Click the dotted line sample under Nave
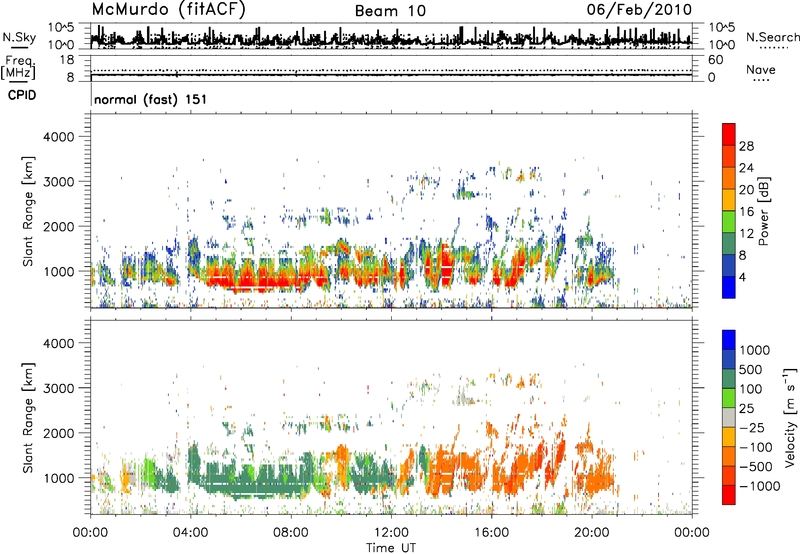The height and width of the screenshot is (554, 800). coord(761,80)
